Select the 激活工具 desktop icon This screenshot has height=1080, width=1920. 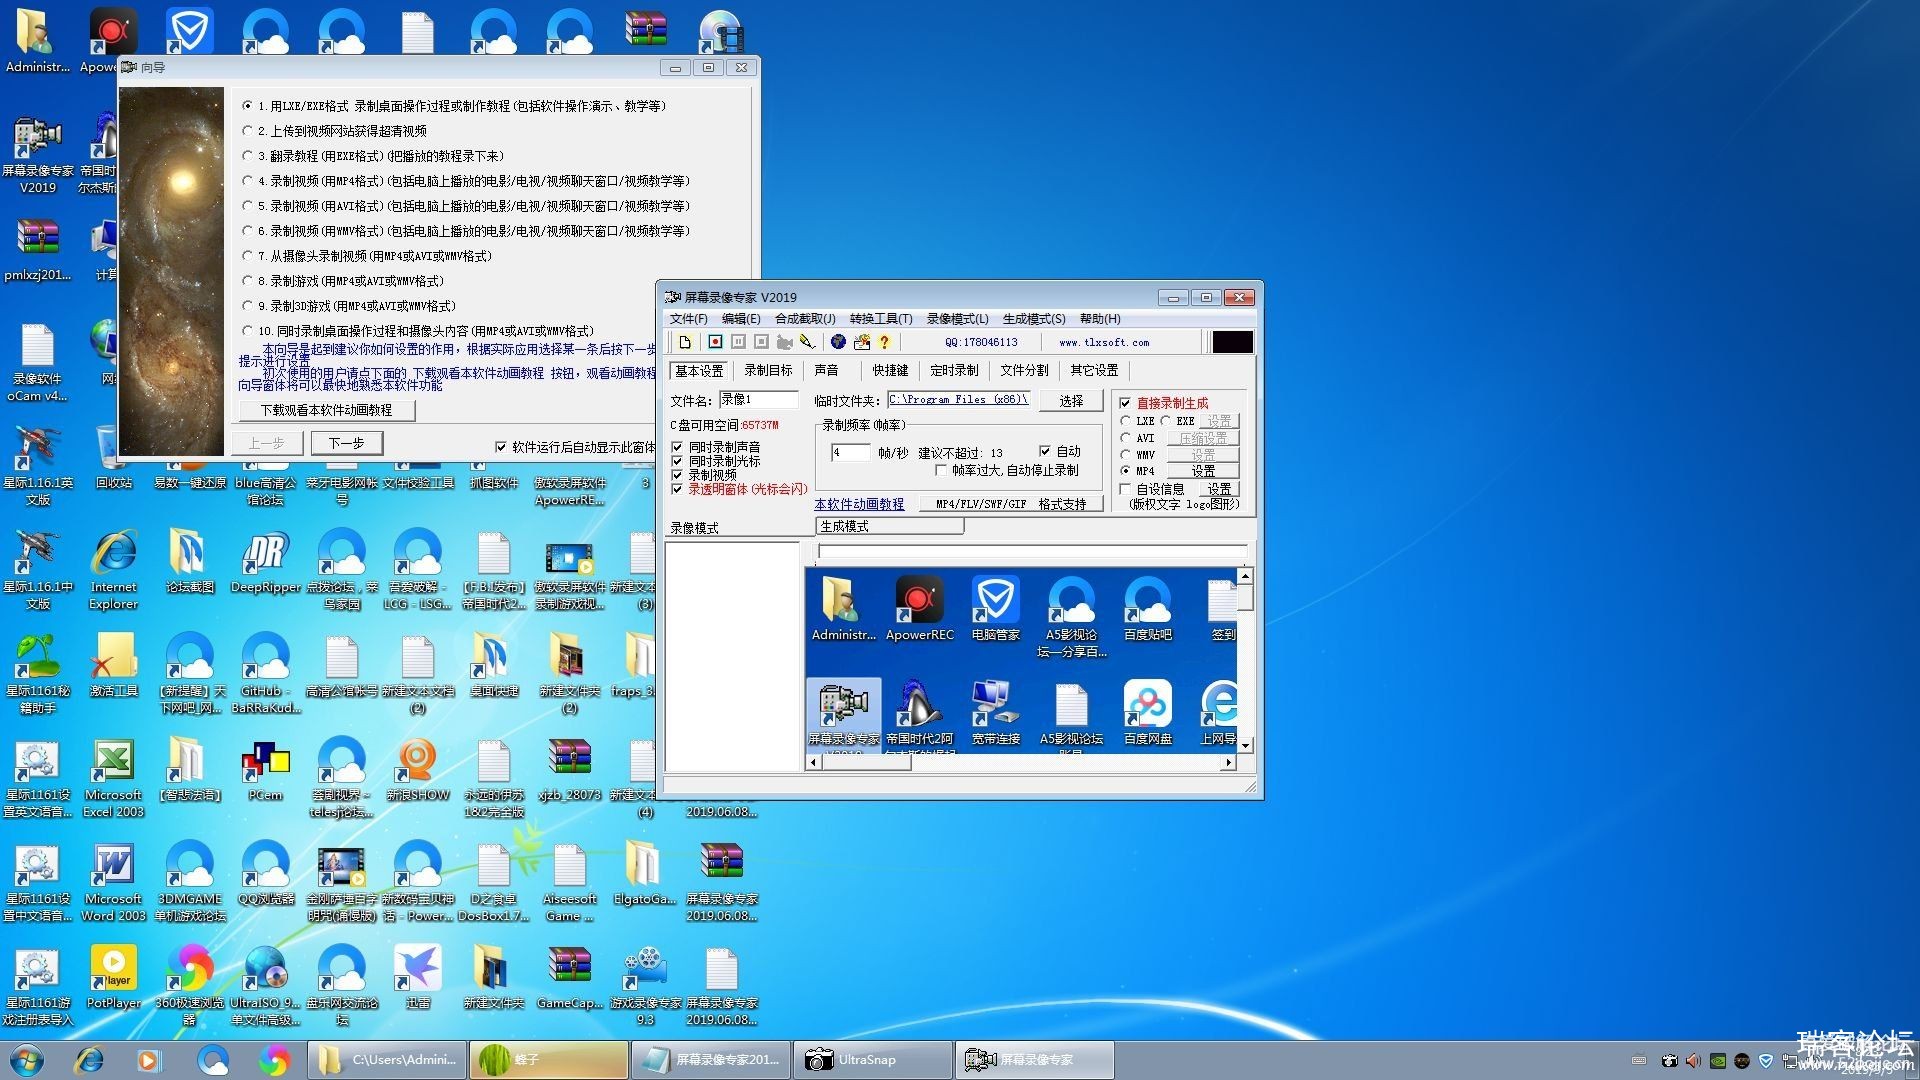point(113,666)
